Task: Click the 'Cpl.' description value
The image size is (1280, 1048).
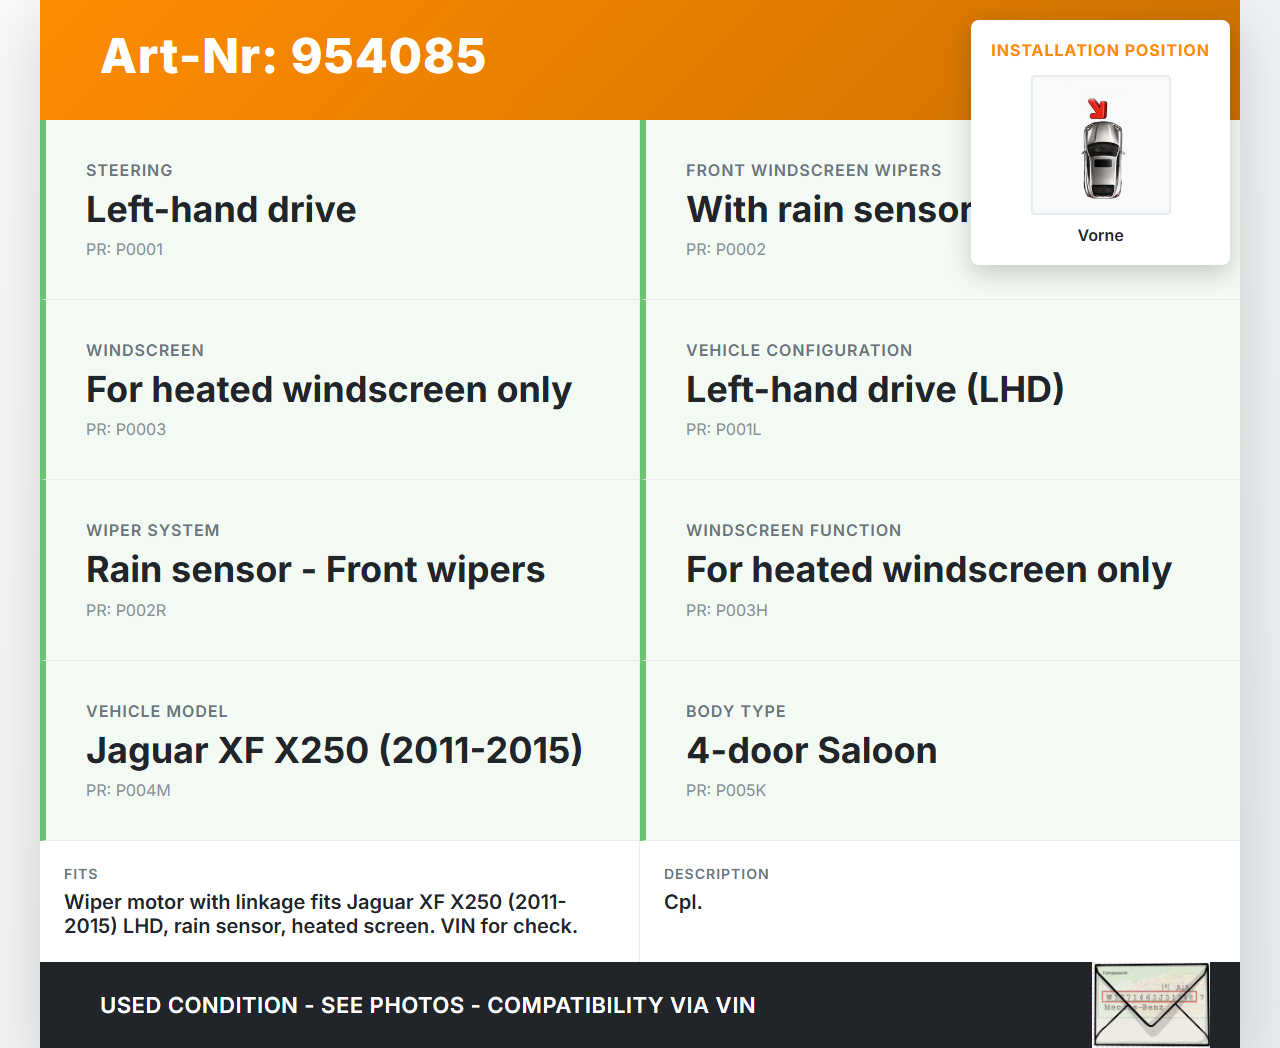Action: click(x=683, y=902)
